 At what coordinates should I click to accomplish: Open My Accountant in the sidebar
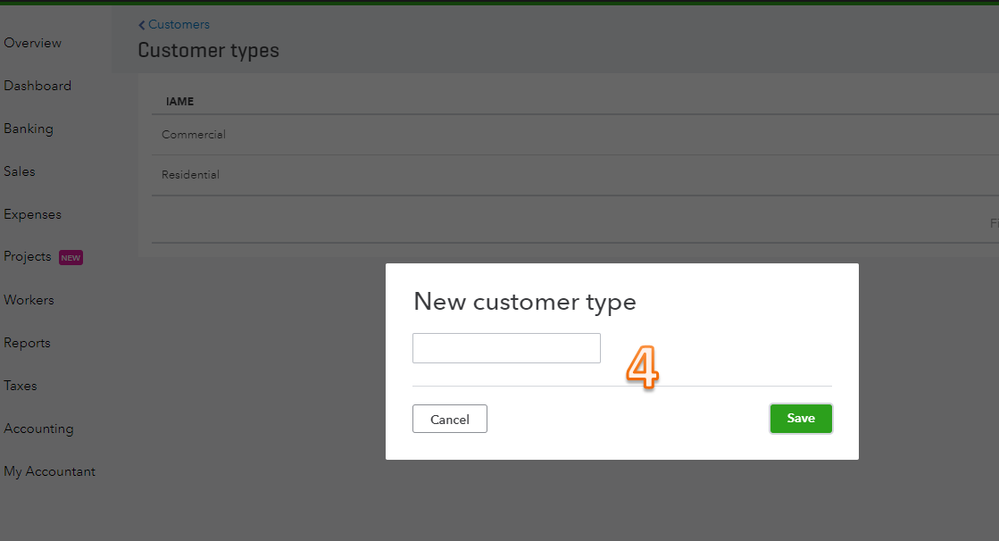pos(50,472)
